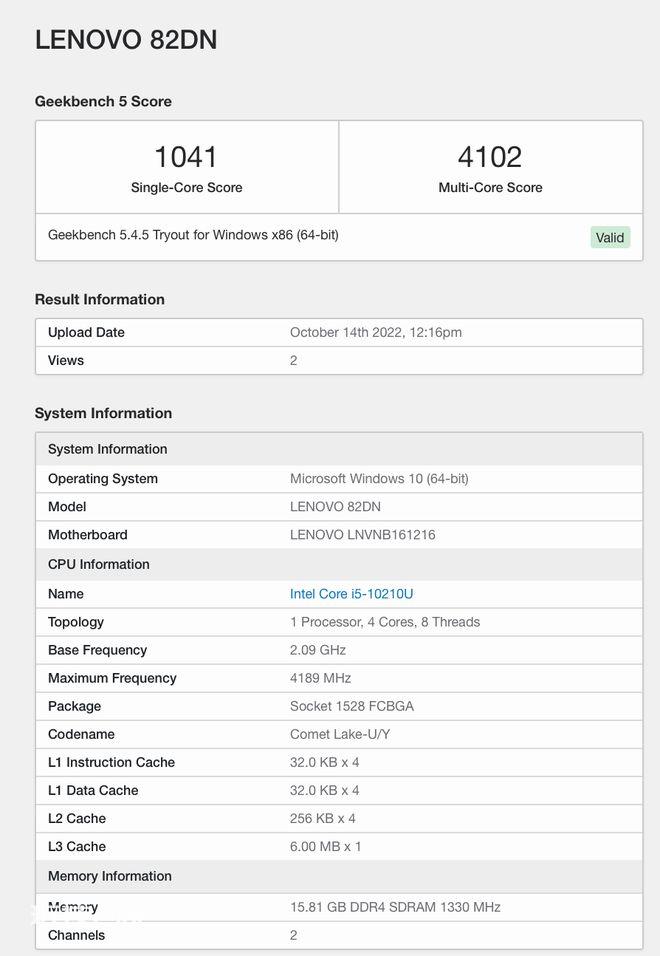Click the 15.81 GB DDR4 memory value
This screenshot has height=956, width=660.
[x=395, y=907]
